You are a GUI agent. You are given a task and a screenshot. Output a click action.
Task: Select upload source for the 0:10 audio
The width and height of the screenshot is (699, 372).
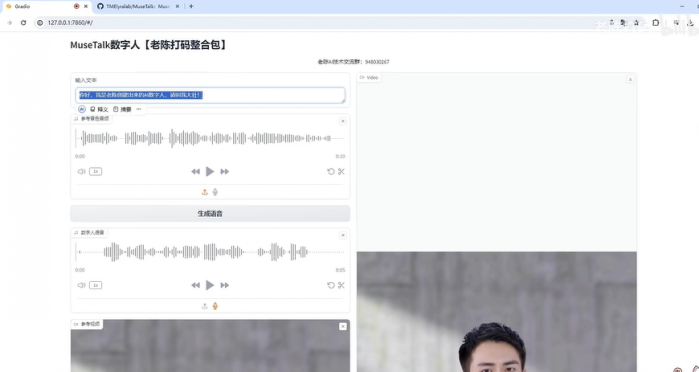pos(205,192)
